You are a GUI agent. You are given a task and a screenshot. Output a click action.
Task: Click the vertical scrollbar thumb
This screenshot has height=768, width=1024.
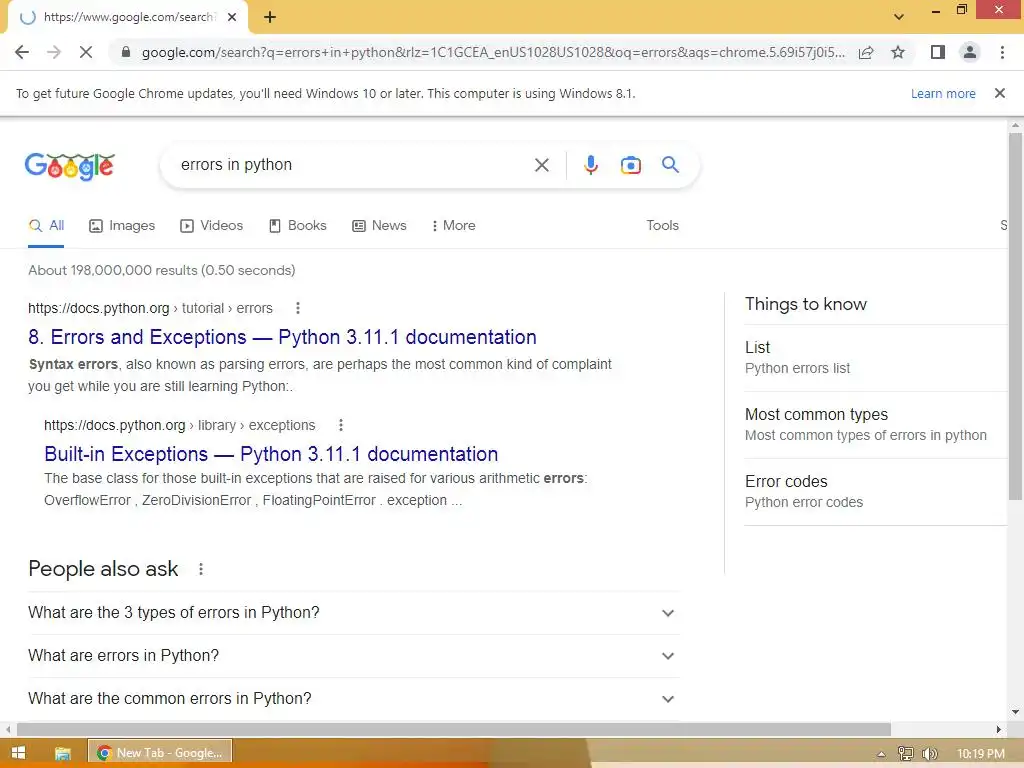[x=1015, y=316]
